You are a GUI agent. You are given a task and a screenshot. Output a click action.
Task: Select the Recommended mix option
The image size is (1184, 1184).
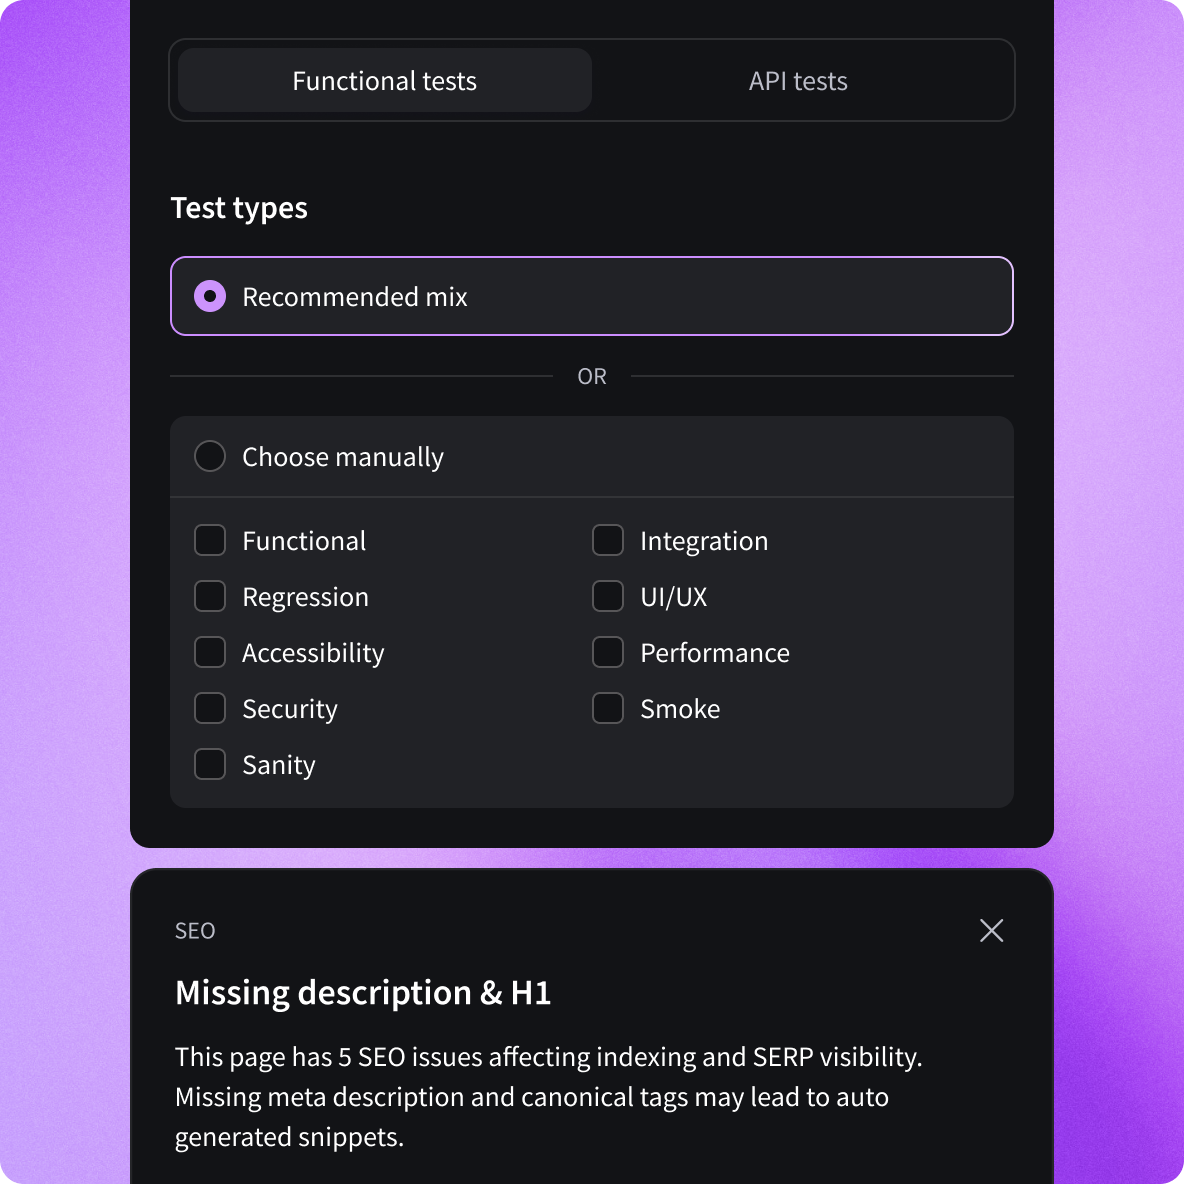pos(210,296)
